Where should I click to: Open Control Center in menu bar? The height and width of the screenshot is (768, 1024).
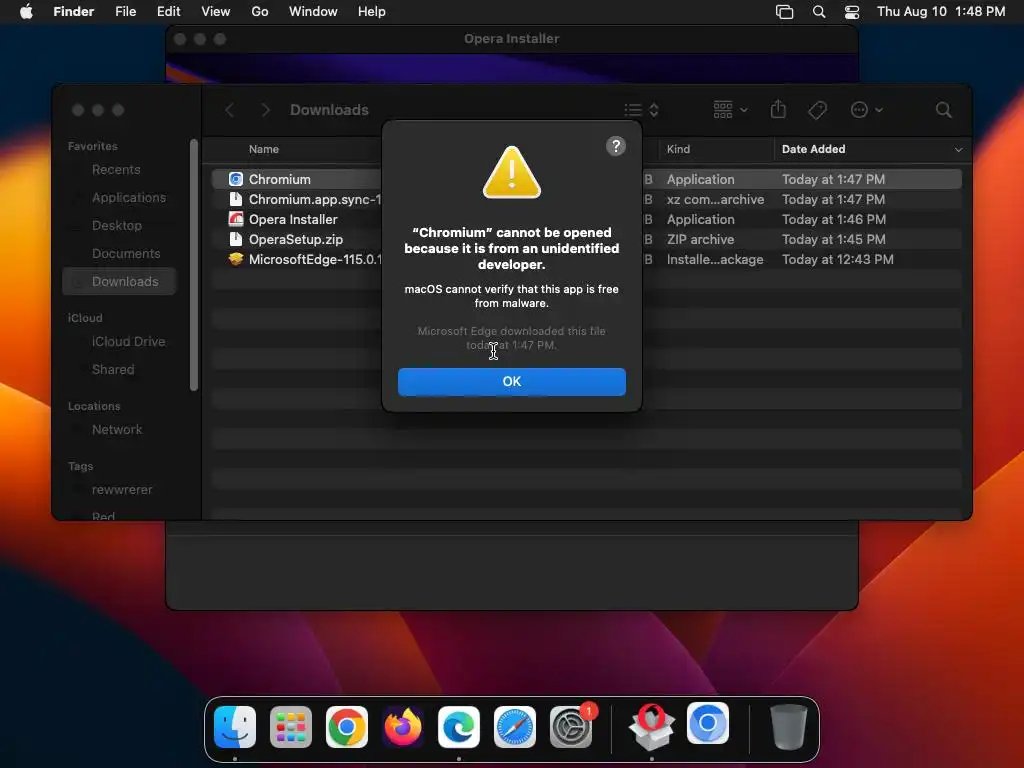click(x=852, y=12)
